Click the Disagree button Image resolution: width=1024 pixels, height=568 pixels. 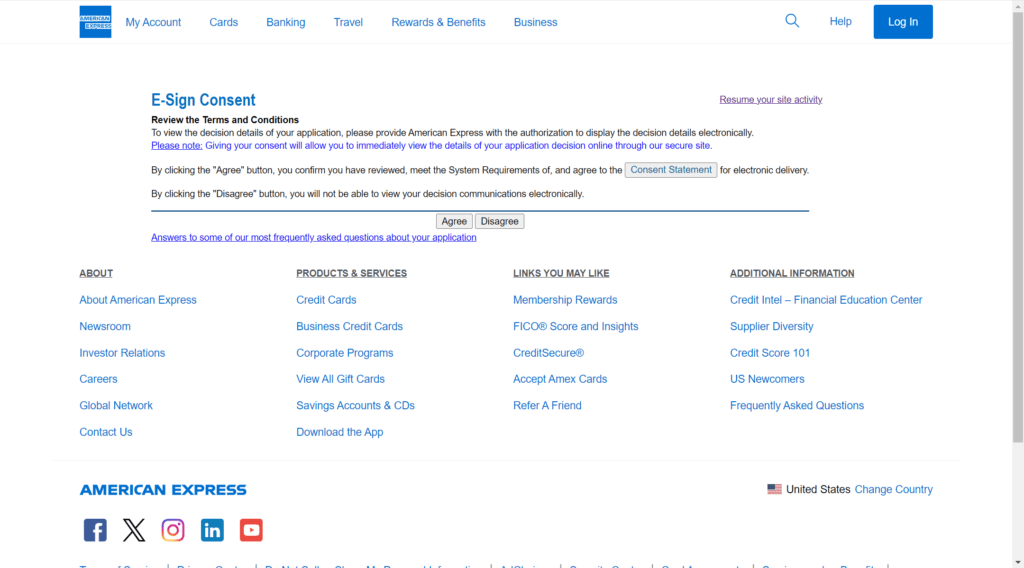click(x=500, y=221)
